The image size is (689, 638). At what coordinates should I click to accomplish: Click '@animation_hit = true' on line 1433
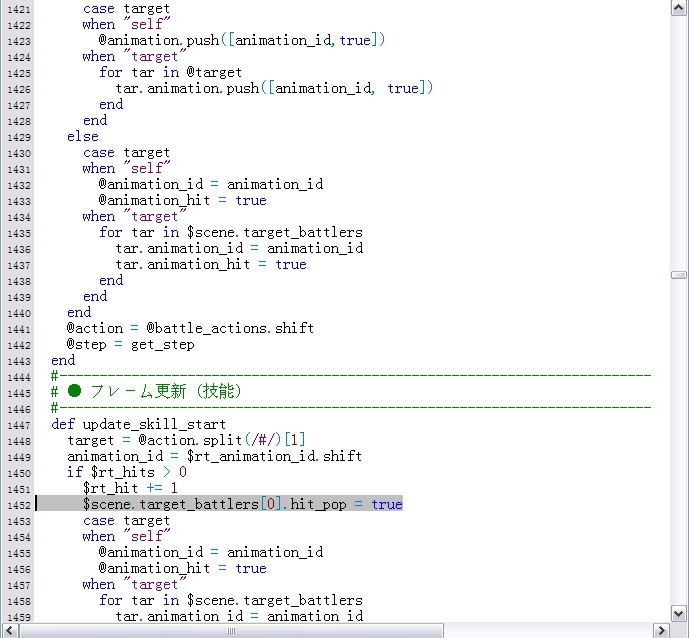point(182,200)
